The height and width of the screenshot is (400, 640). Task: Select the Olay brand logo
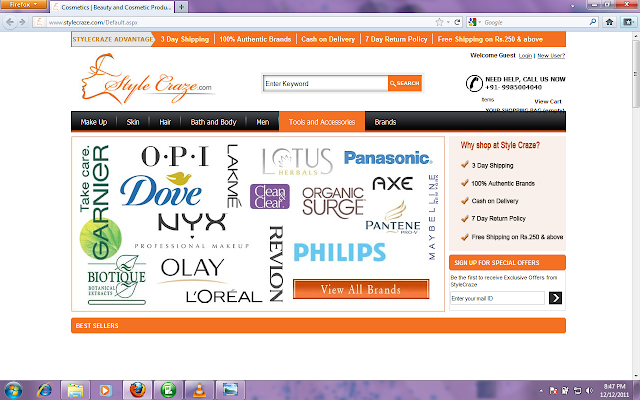click(192, 270)
